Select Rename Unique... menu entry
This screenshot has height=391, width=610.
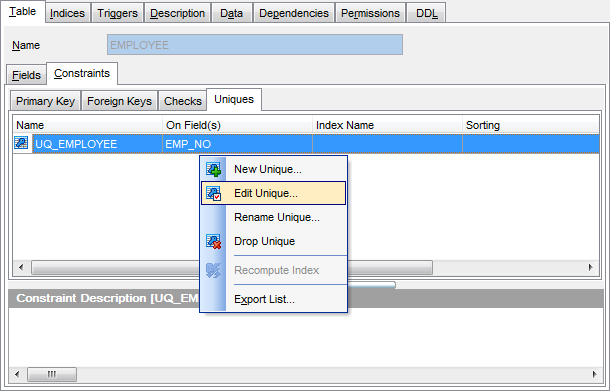(273, 217)
